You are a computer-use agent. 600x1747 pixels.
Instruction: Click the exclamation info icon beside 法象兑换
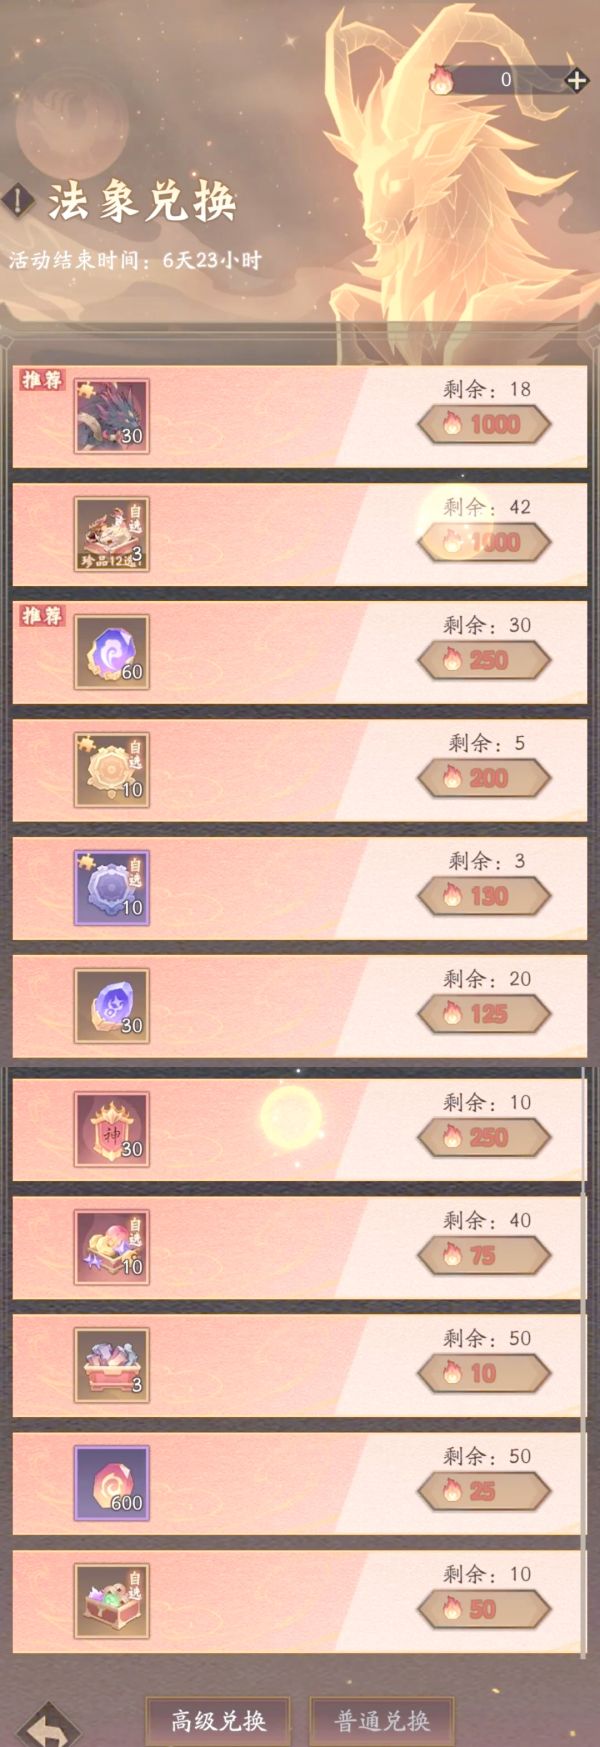point(18,201)
